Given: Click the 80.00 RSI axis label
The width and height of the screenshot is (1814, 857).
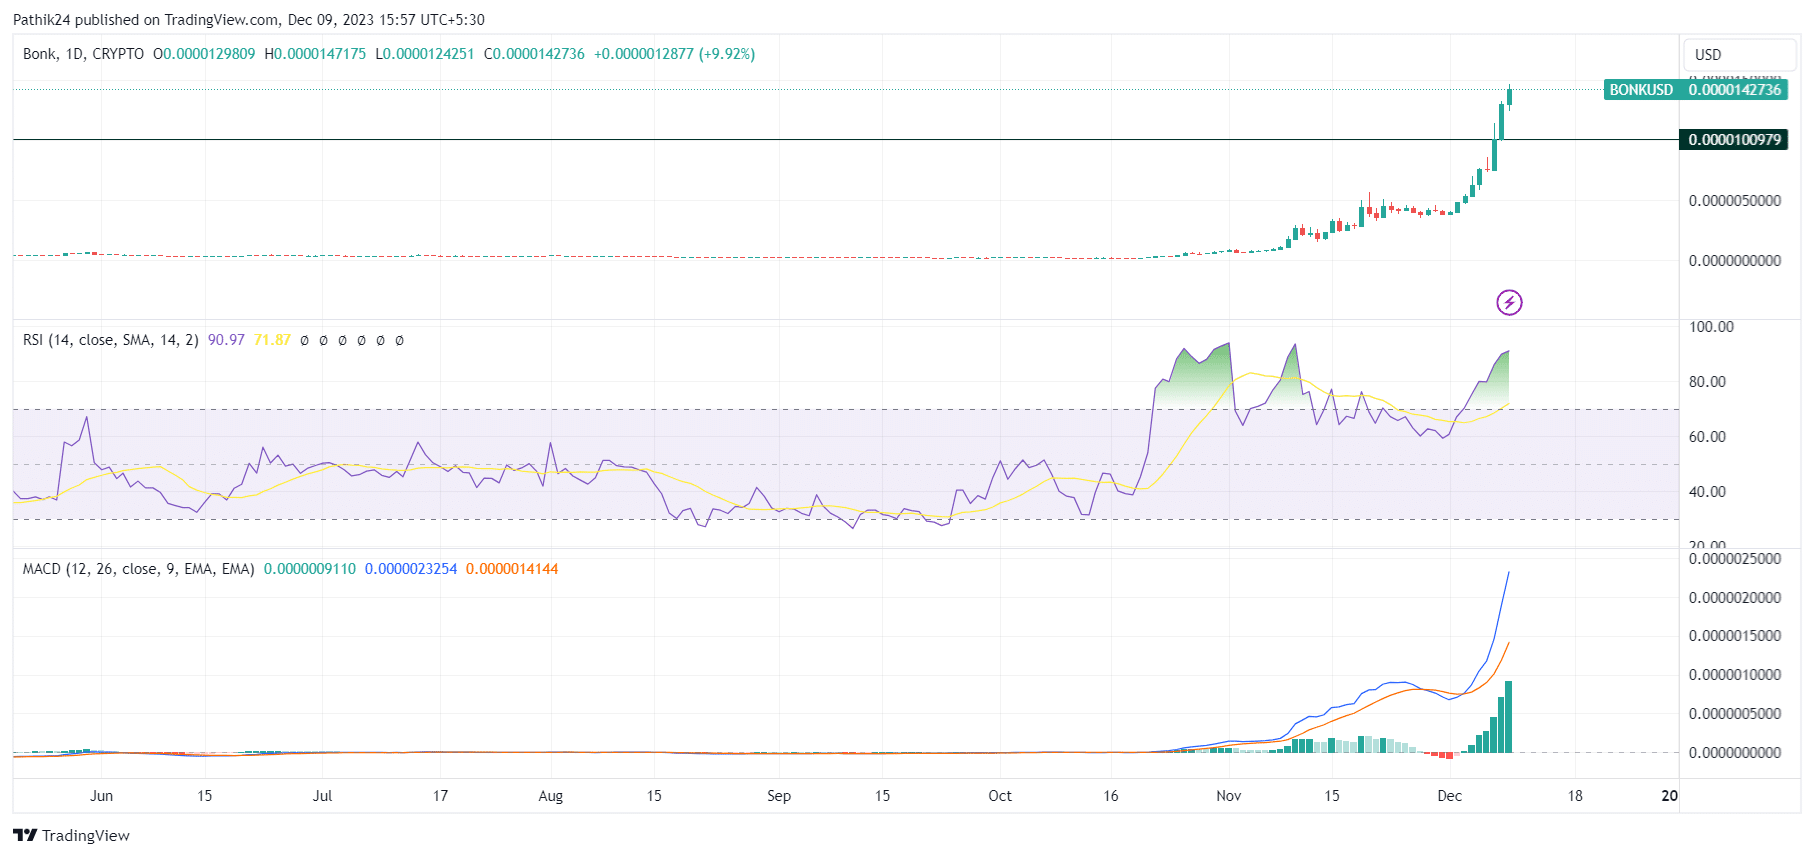Looking at the screenshot, I should pyautogui.click(x=1707, y=382).
